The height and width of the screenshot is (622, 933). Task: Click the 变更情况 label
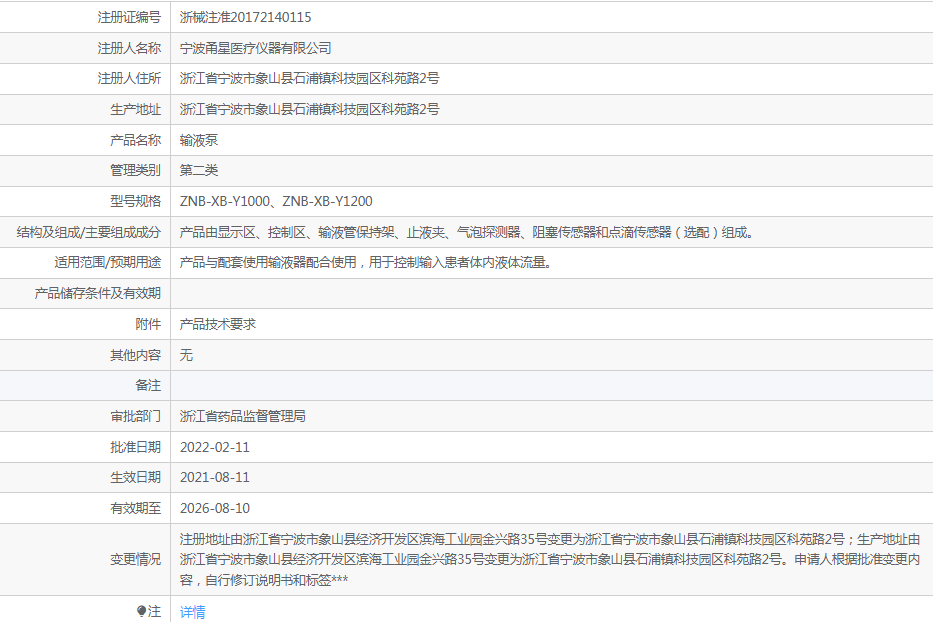pos(136,560)
